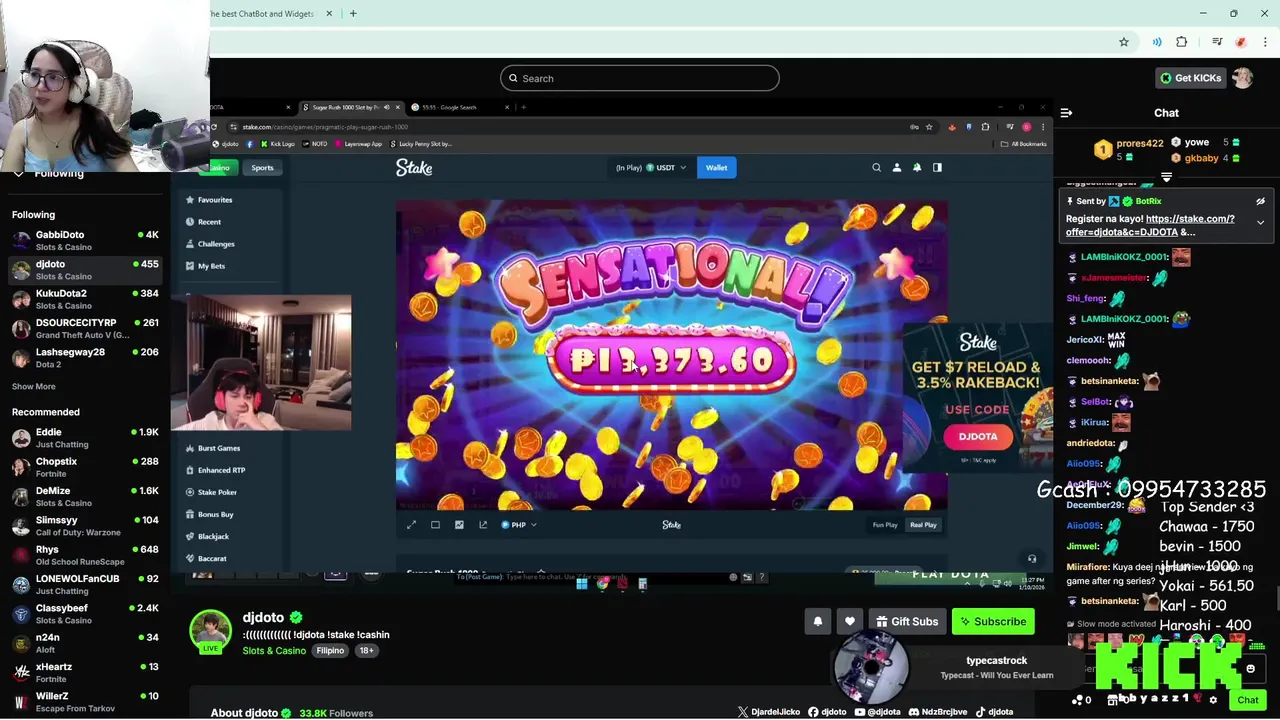This screenshot has width=1280, height=720.
Task: Expand the gift leaderboard arrow
Action: (1166, 178)
